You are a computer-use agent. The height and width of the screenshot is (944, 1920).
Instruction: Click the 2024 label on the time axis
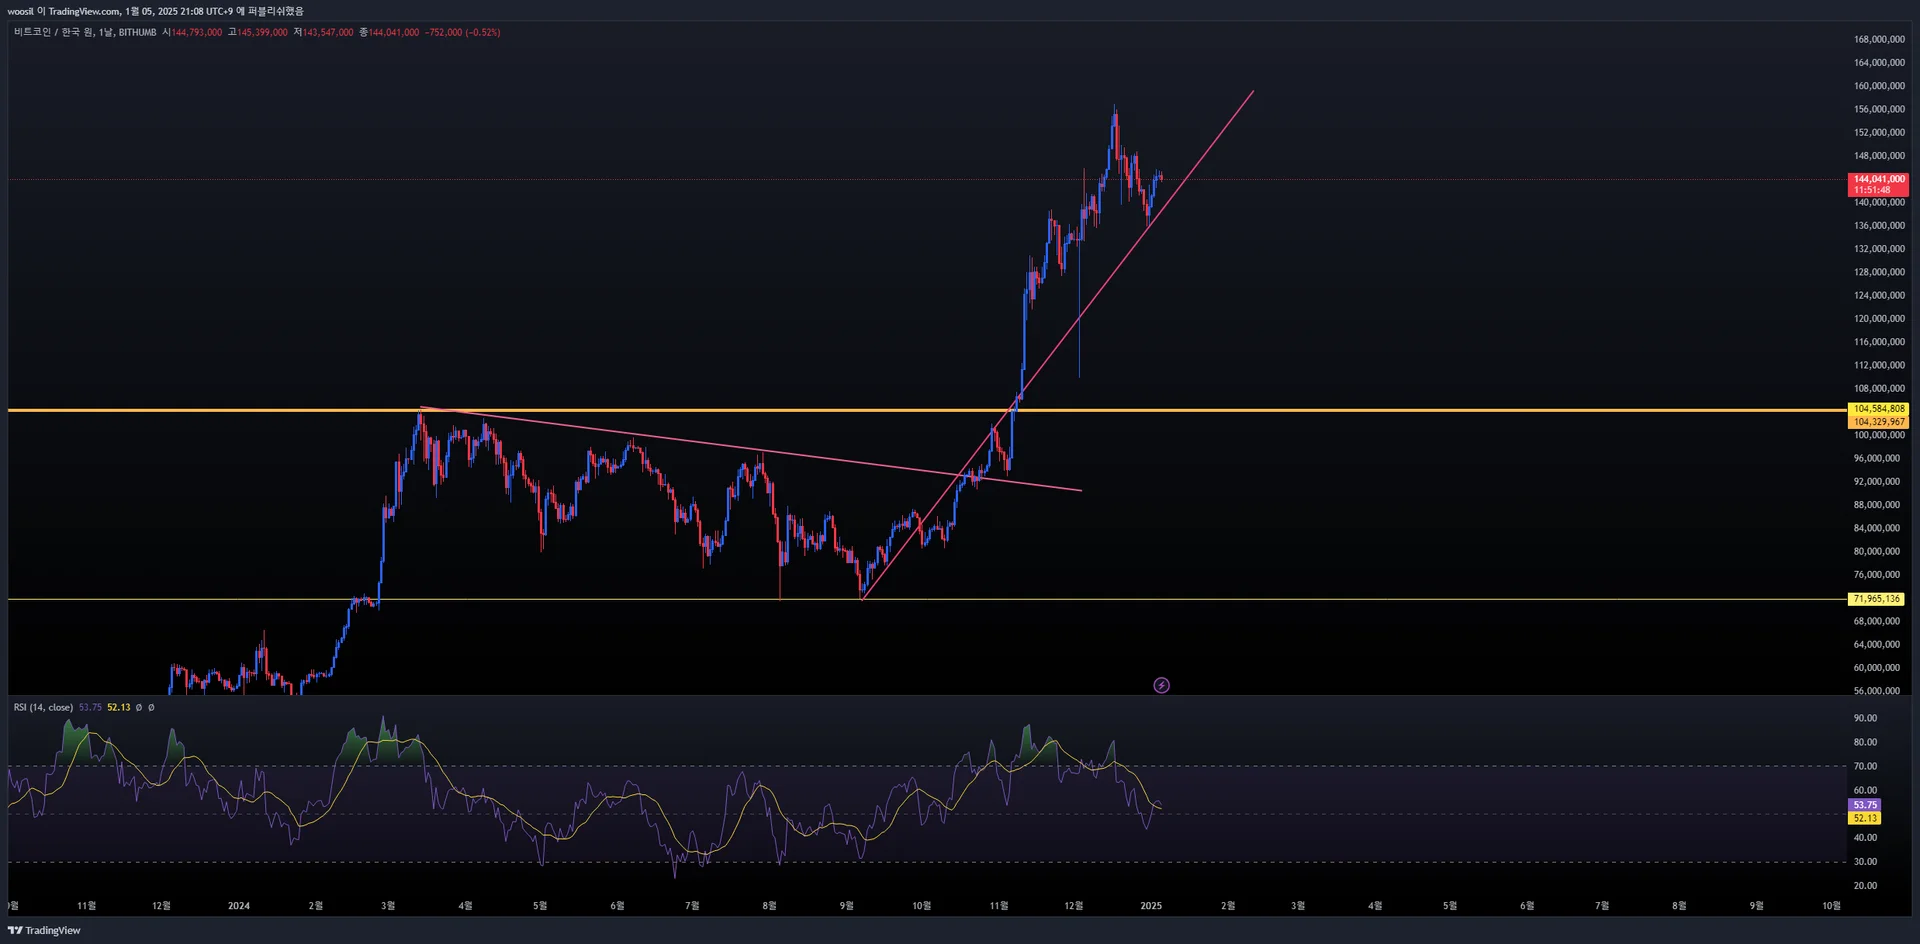(239, 906)
